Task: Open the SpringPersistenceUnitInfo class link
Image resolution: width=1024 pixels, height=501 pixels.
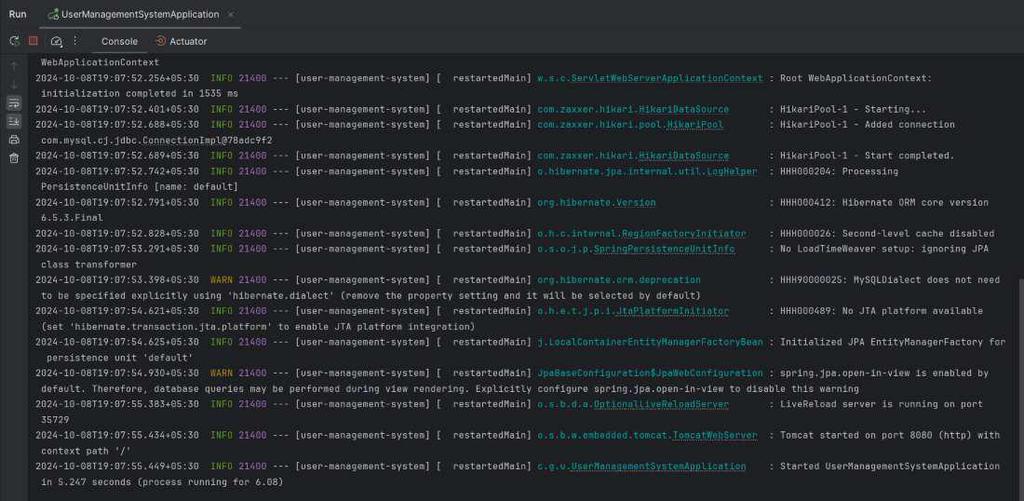Action: coord(664,249)
